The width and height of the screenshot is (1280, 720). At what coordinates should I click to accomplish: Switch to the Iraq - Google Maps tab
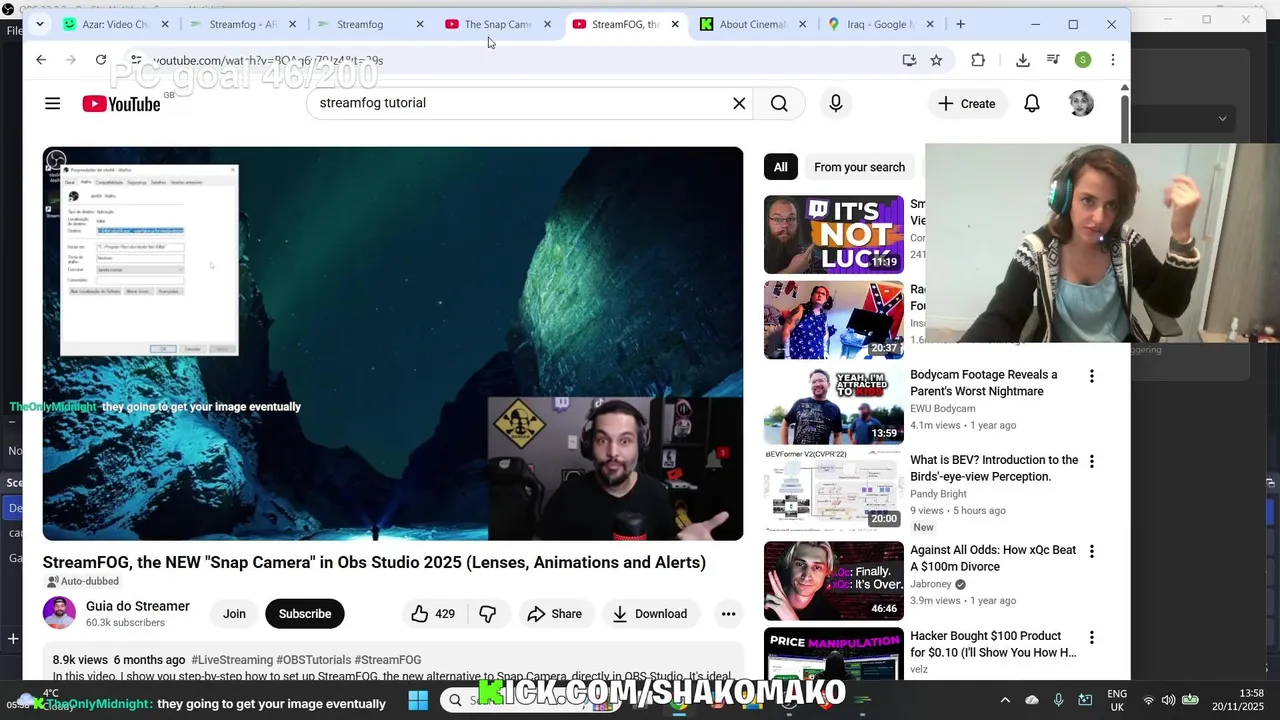pyautogui.click(x=879, y=24)
